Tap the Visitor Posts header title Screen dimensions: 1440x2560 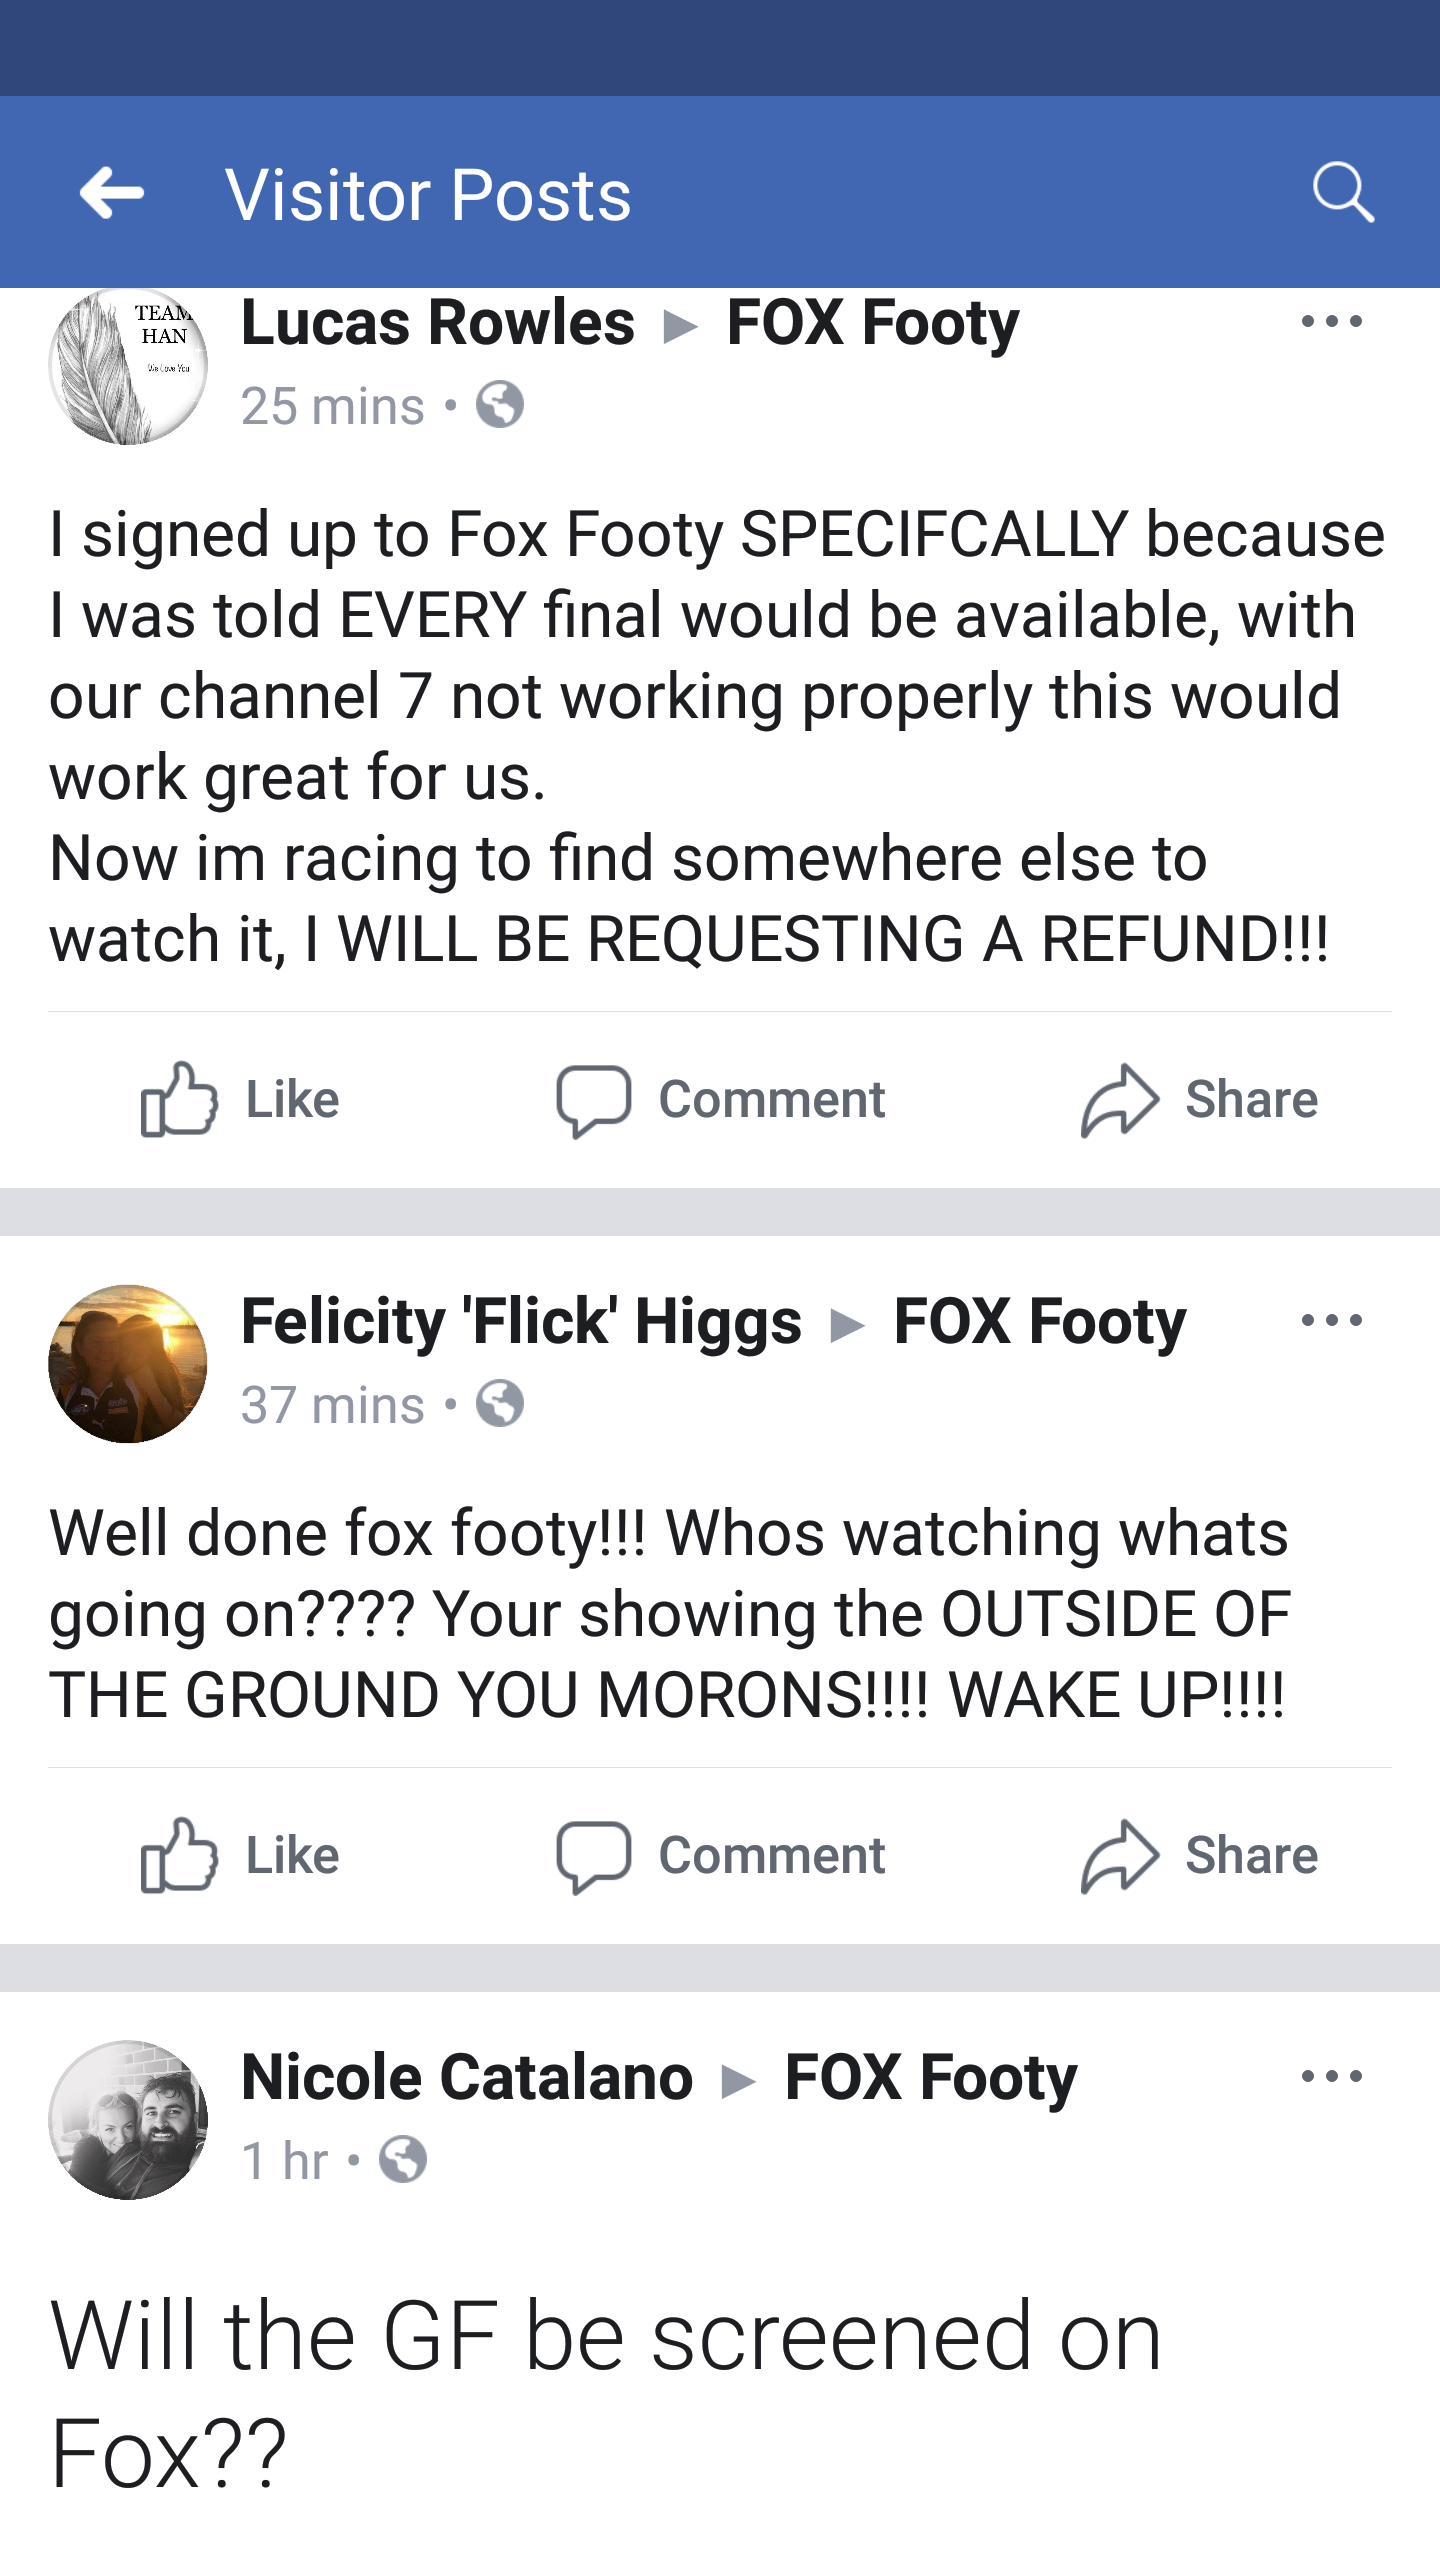(x=428, y=194)
